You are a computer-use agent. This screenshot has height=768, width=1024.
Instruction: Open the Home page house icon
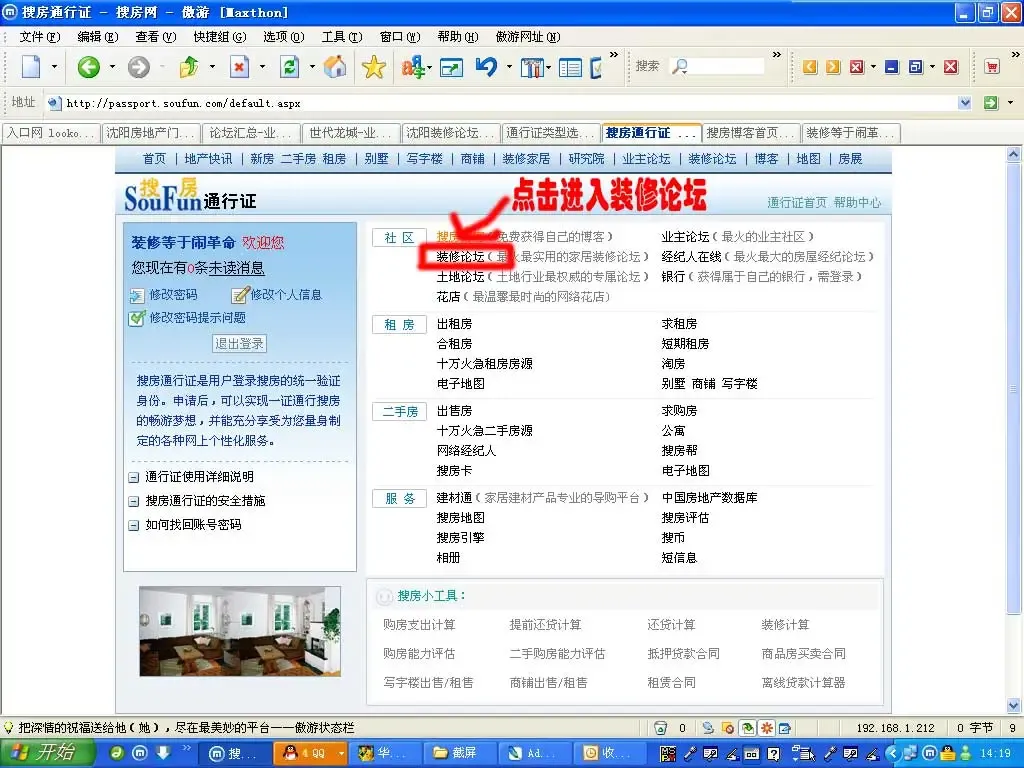coord(335,67)
